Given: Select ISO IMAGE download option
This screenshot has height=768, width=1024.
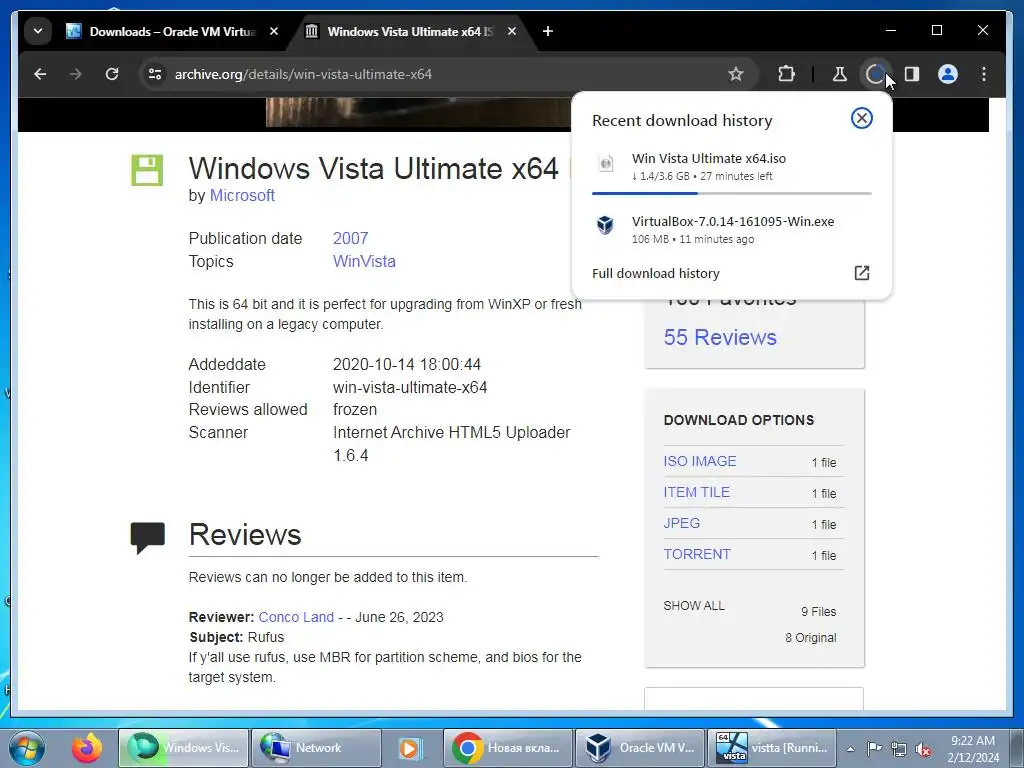Looking at the screenshot, I should tap(699, 461).
